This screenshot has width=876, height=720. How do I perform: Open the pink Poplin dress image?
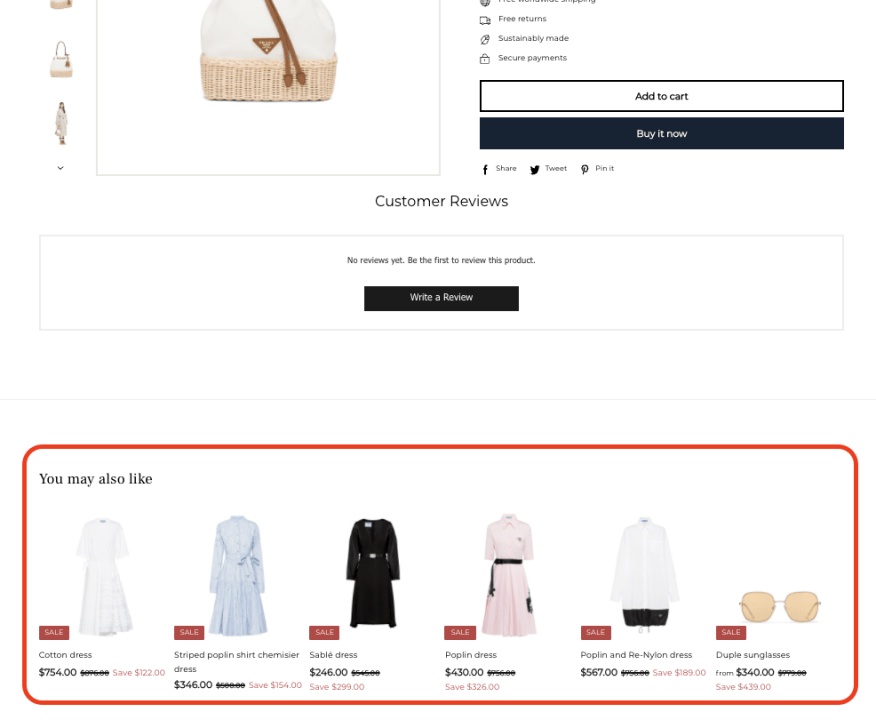(508, 575)
